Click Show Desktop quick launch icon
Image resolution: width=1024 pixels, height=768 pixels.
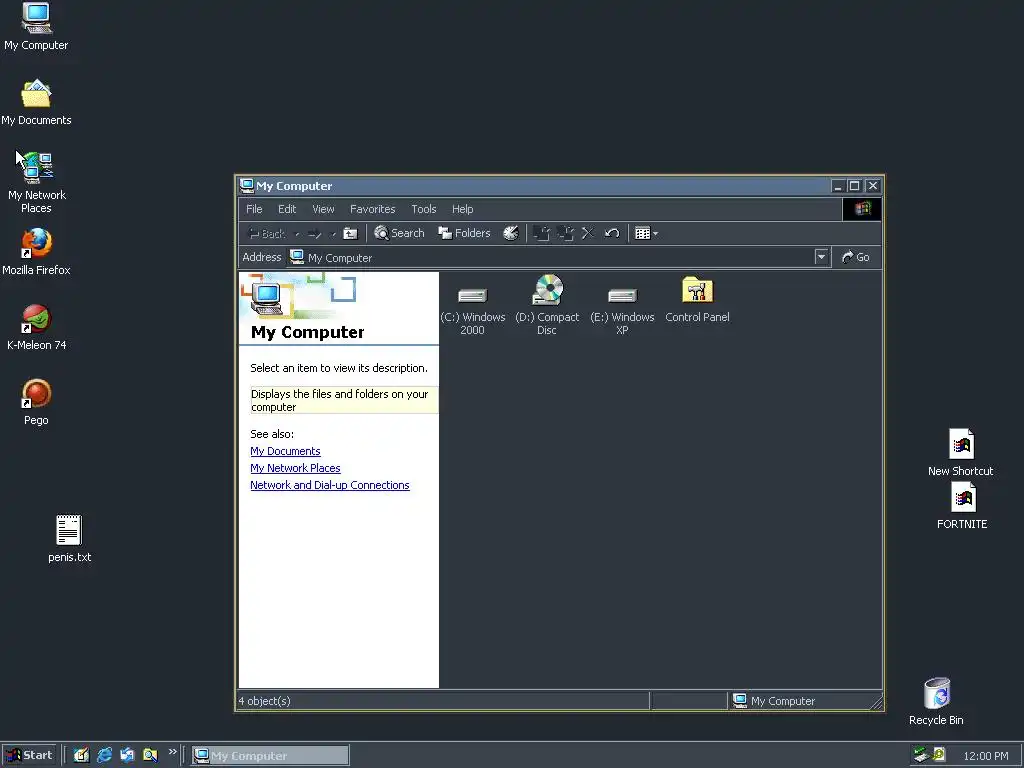[81, 756]
